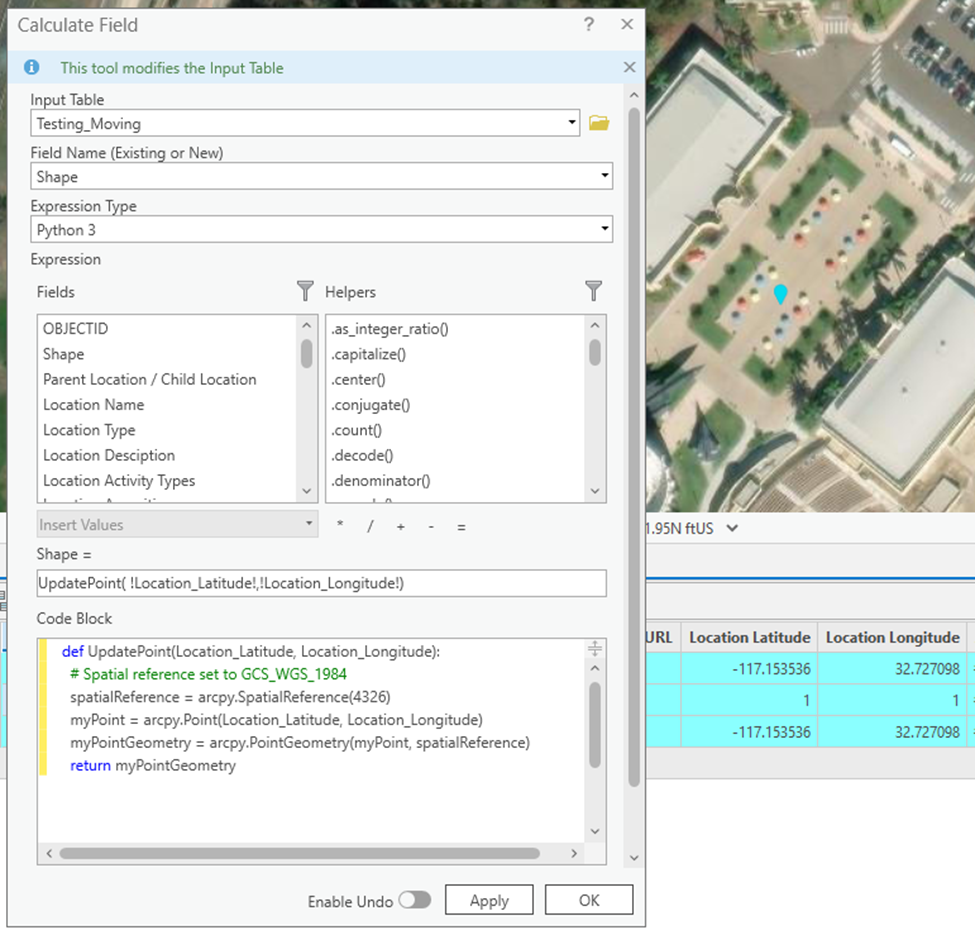
Task: Select .capitalize() in the Helpers list
Action: [369, 354]
